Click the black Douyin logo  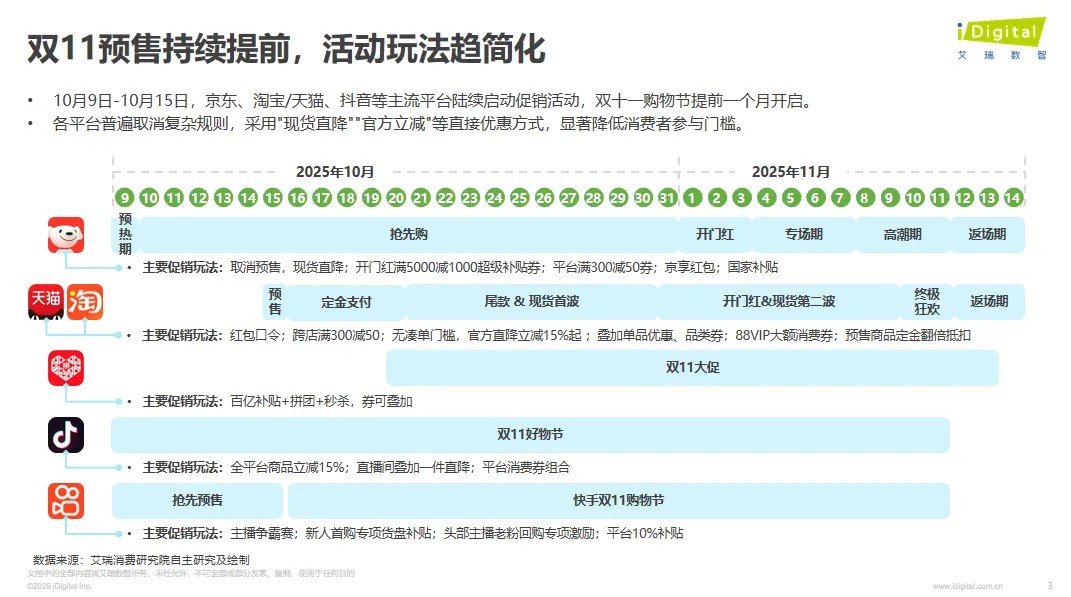pos(66,435)
